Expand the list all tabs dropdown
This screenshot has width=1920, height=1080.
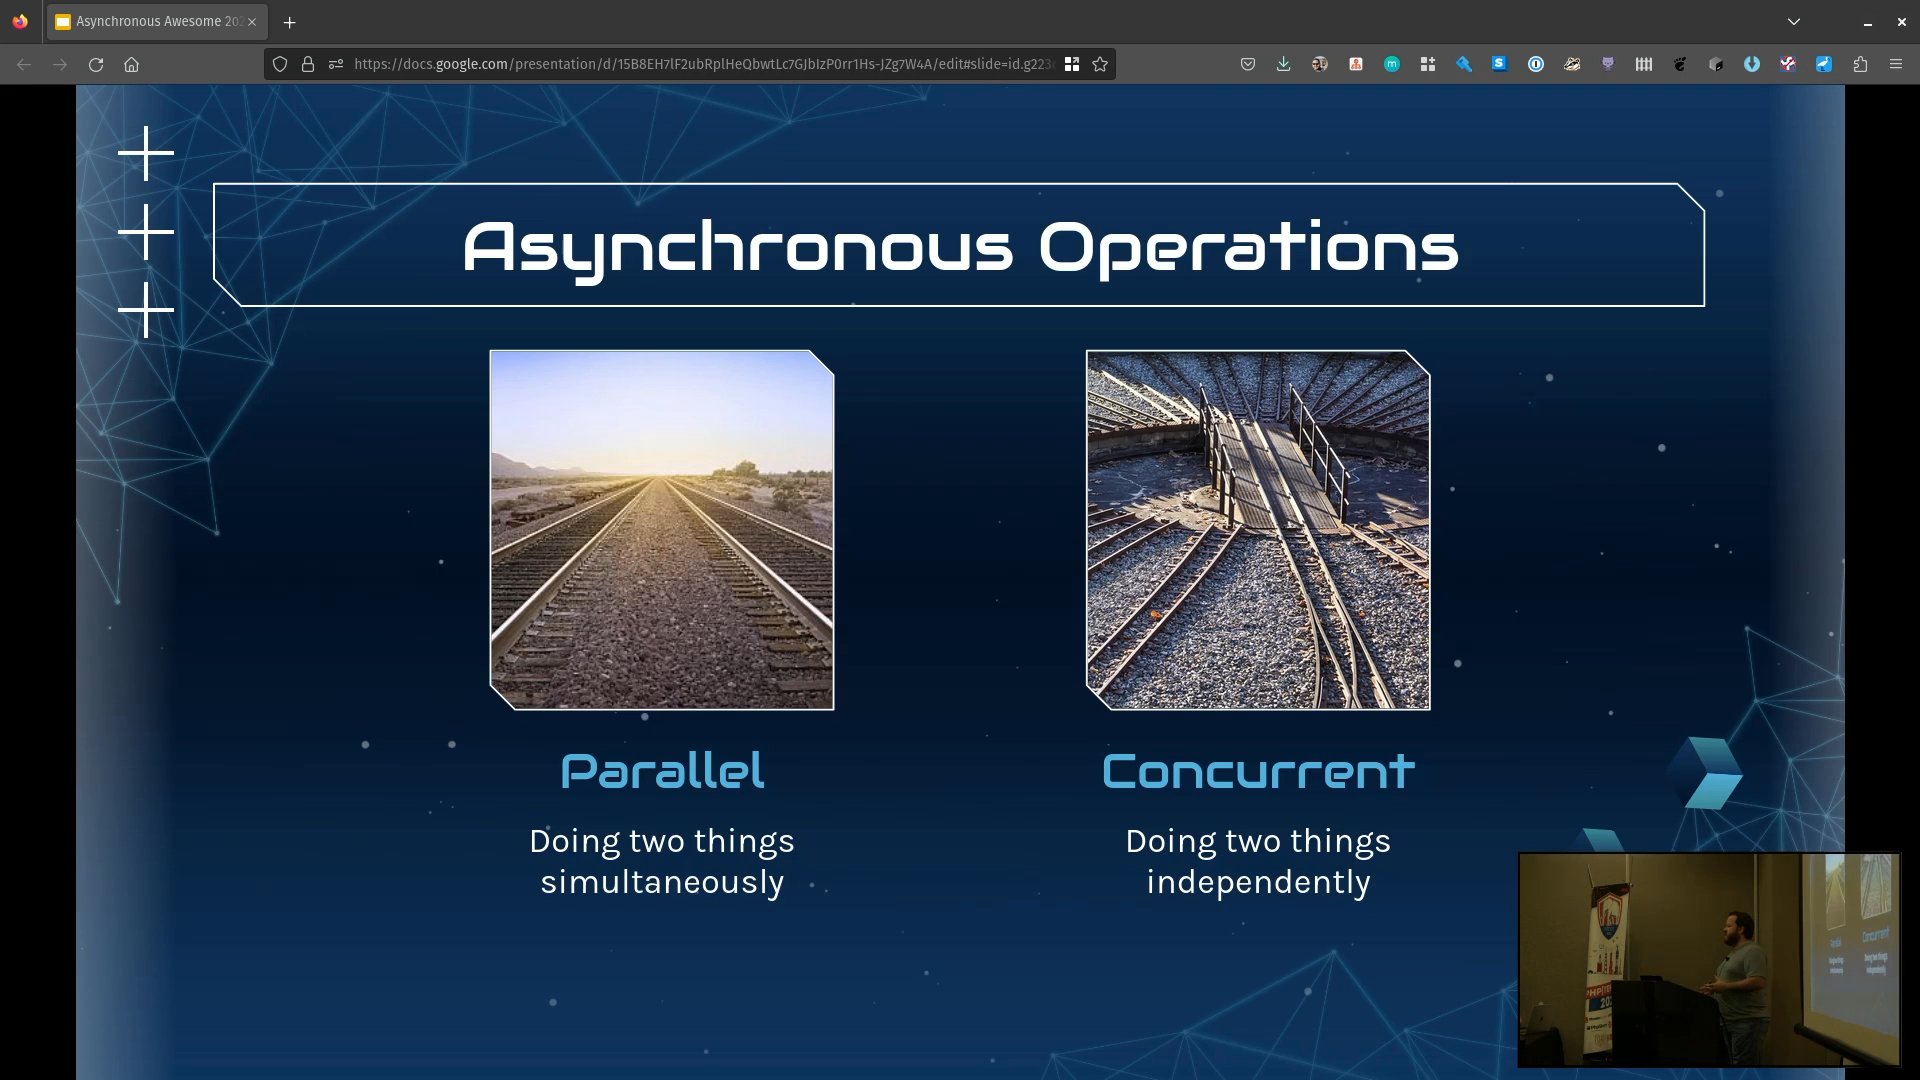coord(1794,21)
